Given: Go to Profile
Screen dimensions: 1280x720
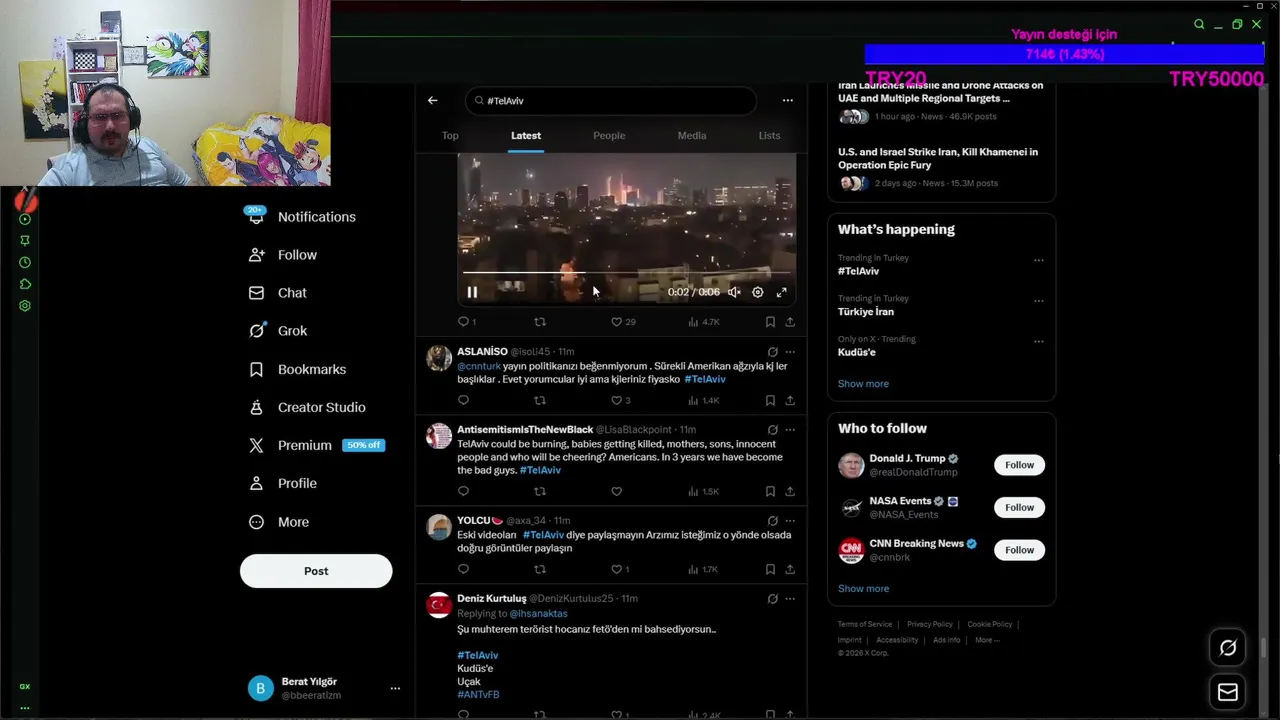Looking at the screenshot, I should coord(283,483).
